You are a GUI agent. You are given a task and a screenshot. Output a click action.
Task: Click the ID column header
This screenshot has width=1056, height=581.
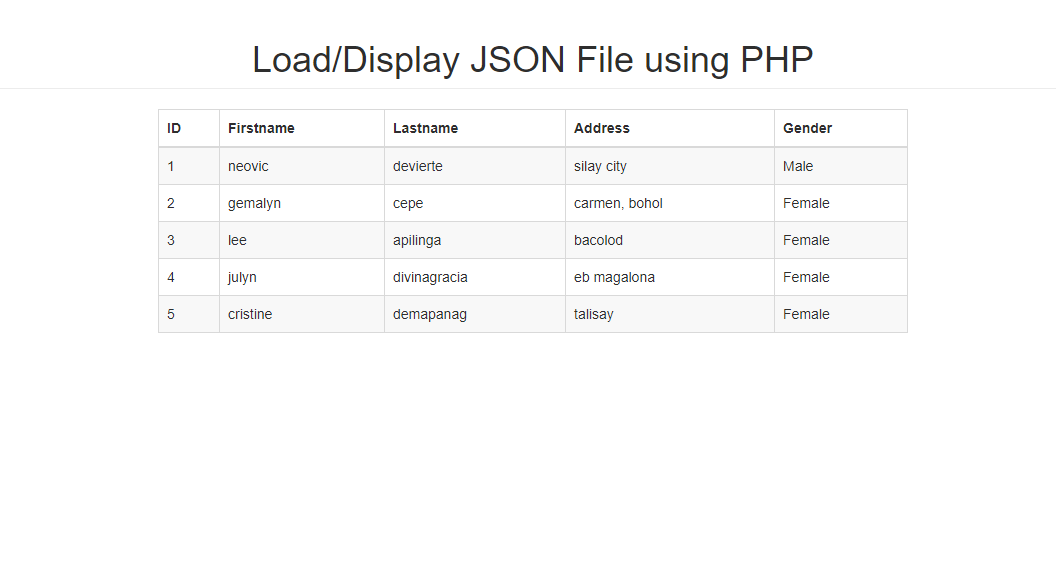[174, 128]
